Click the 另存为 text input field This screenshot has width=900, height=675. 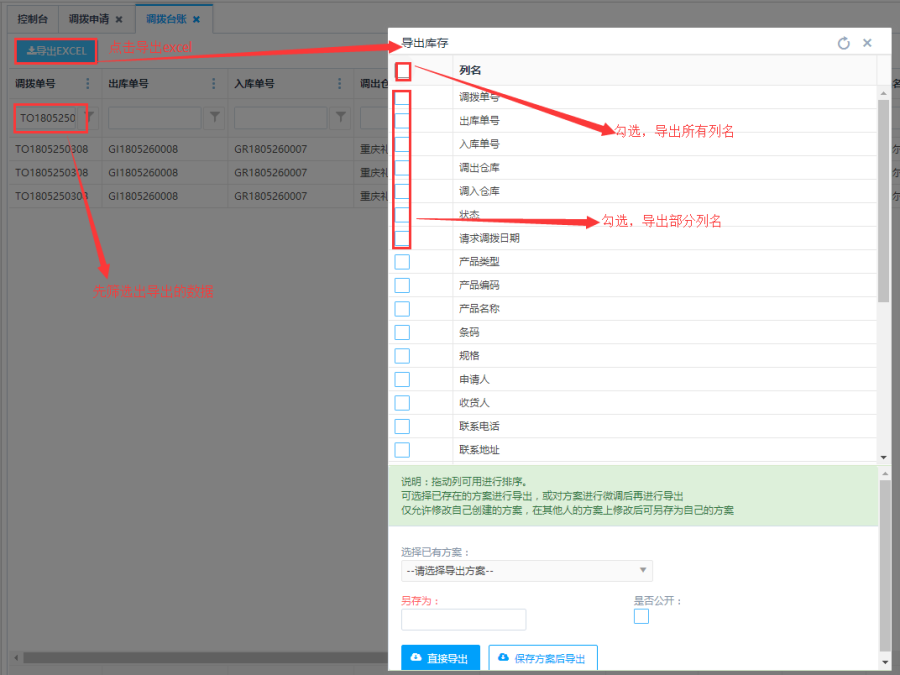[463, 620]
